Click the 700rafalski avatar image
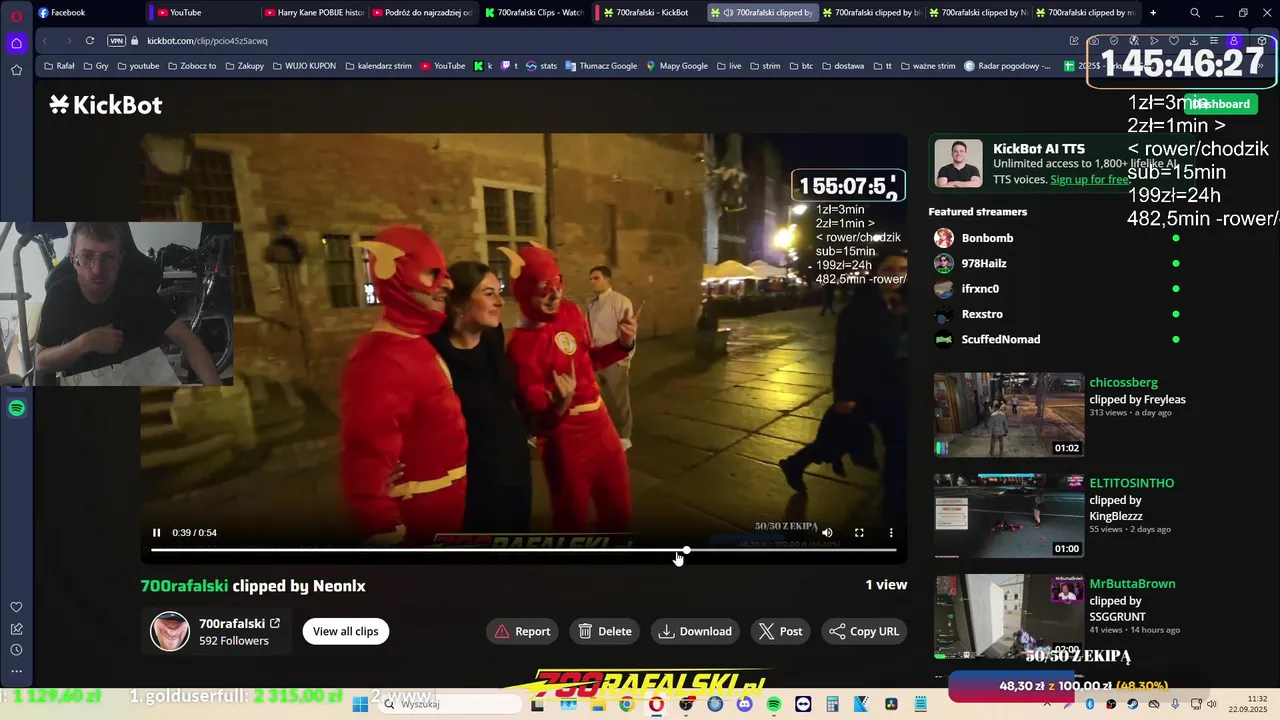The height and width of the screenshot is (720, 1280). coord(170,631)
